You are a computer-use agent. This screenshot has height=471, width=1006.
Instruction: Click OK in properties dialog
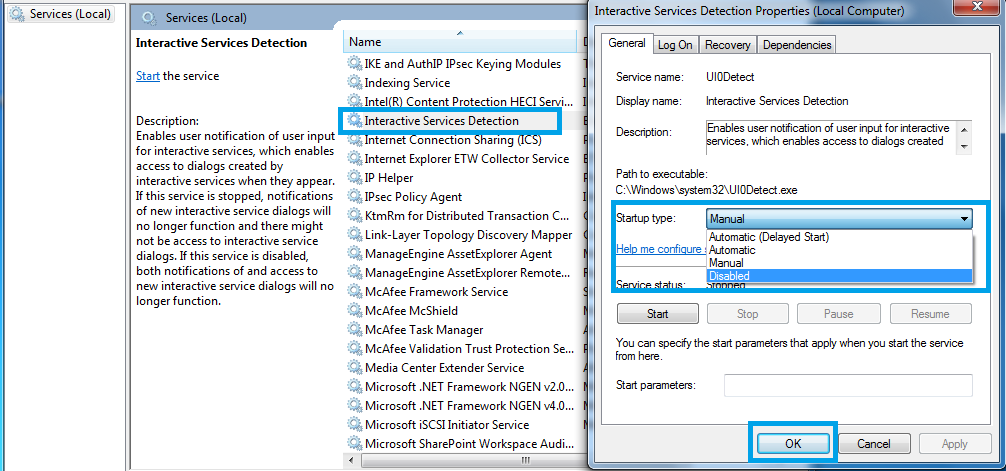click(x=793, y=443)
